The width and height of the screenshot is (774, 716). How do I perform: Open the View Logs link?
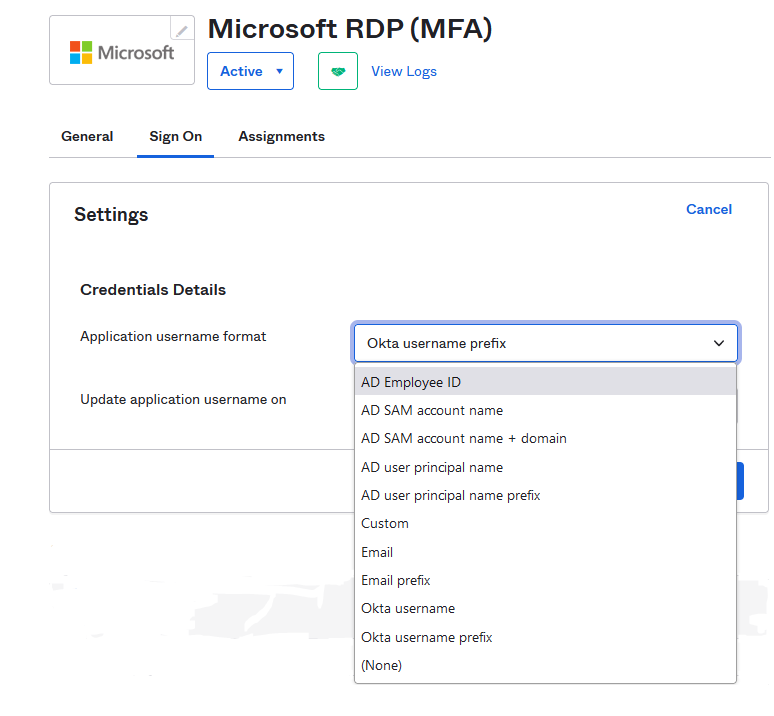(404, 71)
